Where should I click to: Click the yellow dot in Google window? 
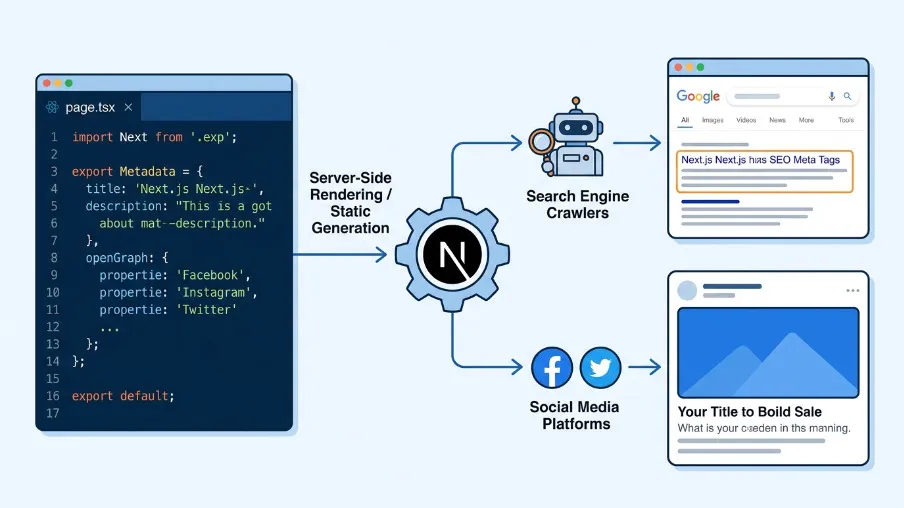click(x=689, y=67)
